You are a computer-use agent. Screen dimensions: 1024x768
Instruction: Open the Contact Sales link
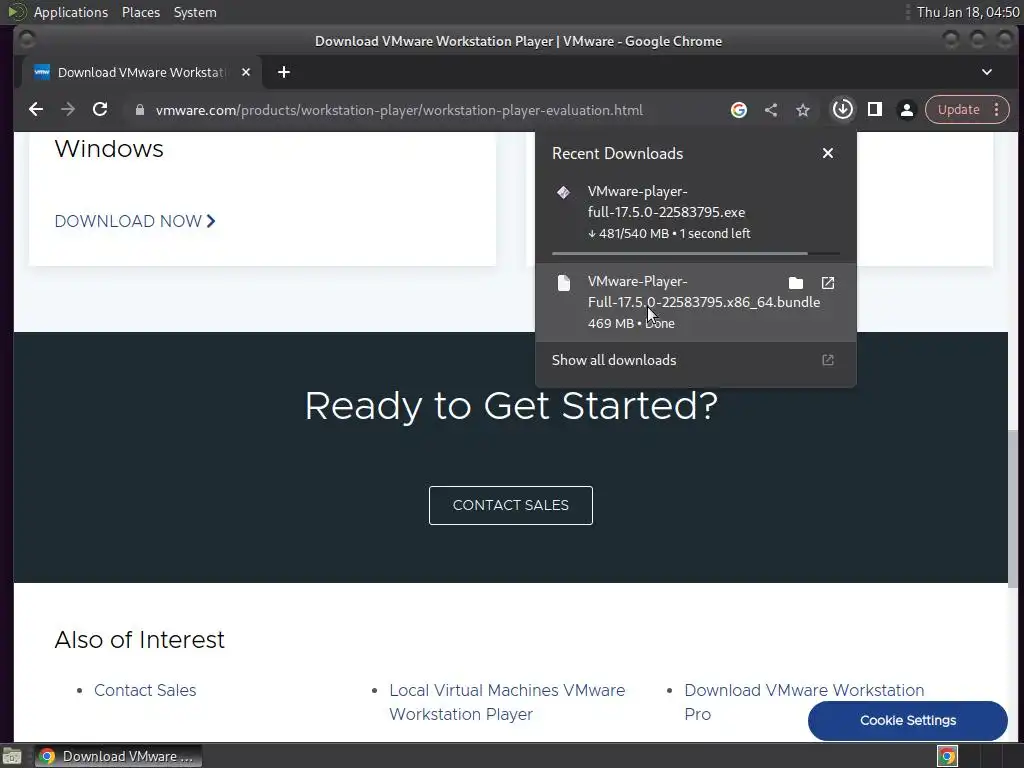click(x=145, y=690)
